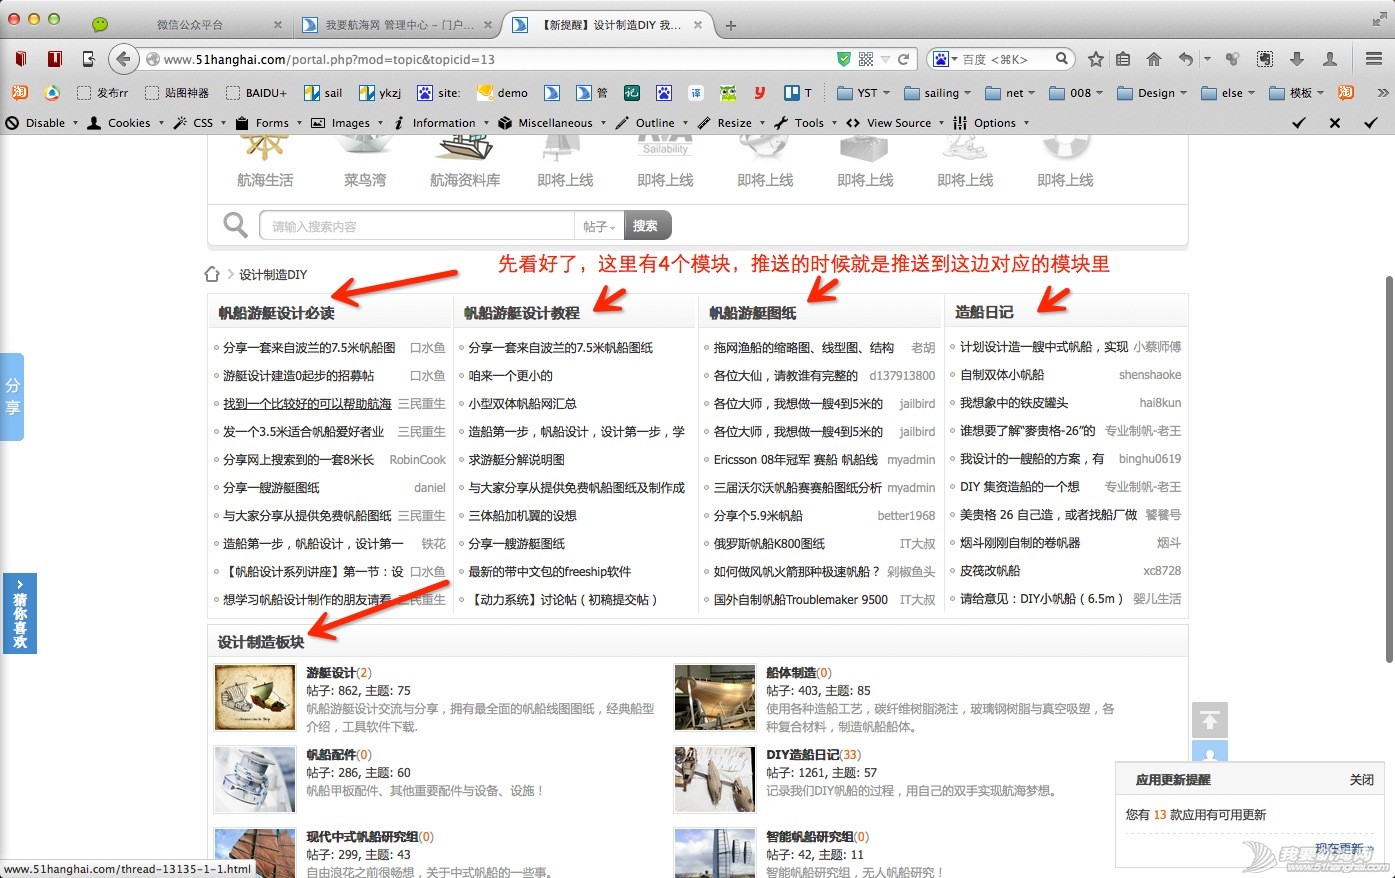Click the QR code icon in address bar

(x=866, y=59)
